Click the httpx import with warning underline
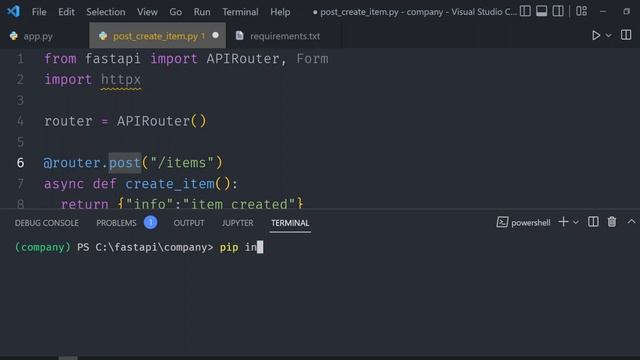This screenshot has width=640, height=360. pyautogui.click(x=121, y=79)
